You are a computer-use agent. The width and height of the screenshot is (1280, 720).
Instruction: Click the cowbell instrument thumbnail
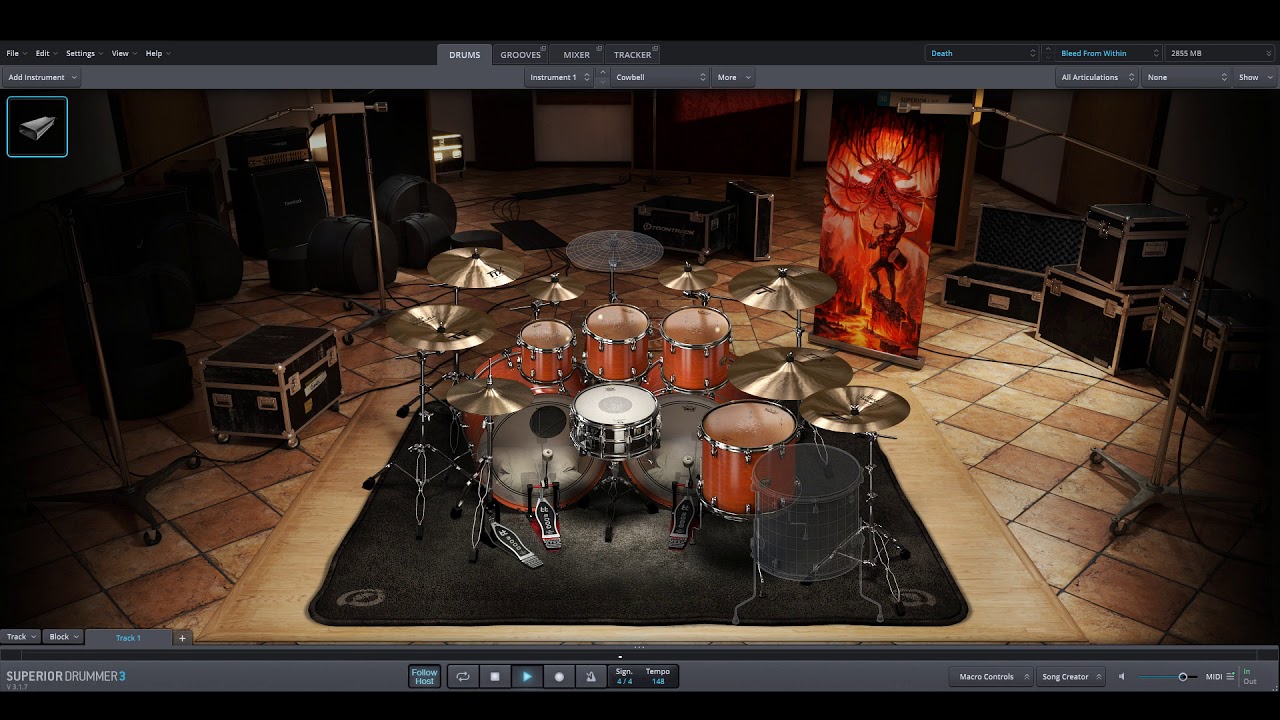click(x=37, y=127)
